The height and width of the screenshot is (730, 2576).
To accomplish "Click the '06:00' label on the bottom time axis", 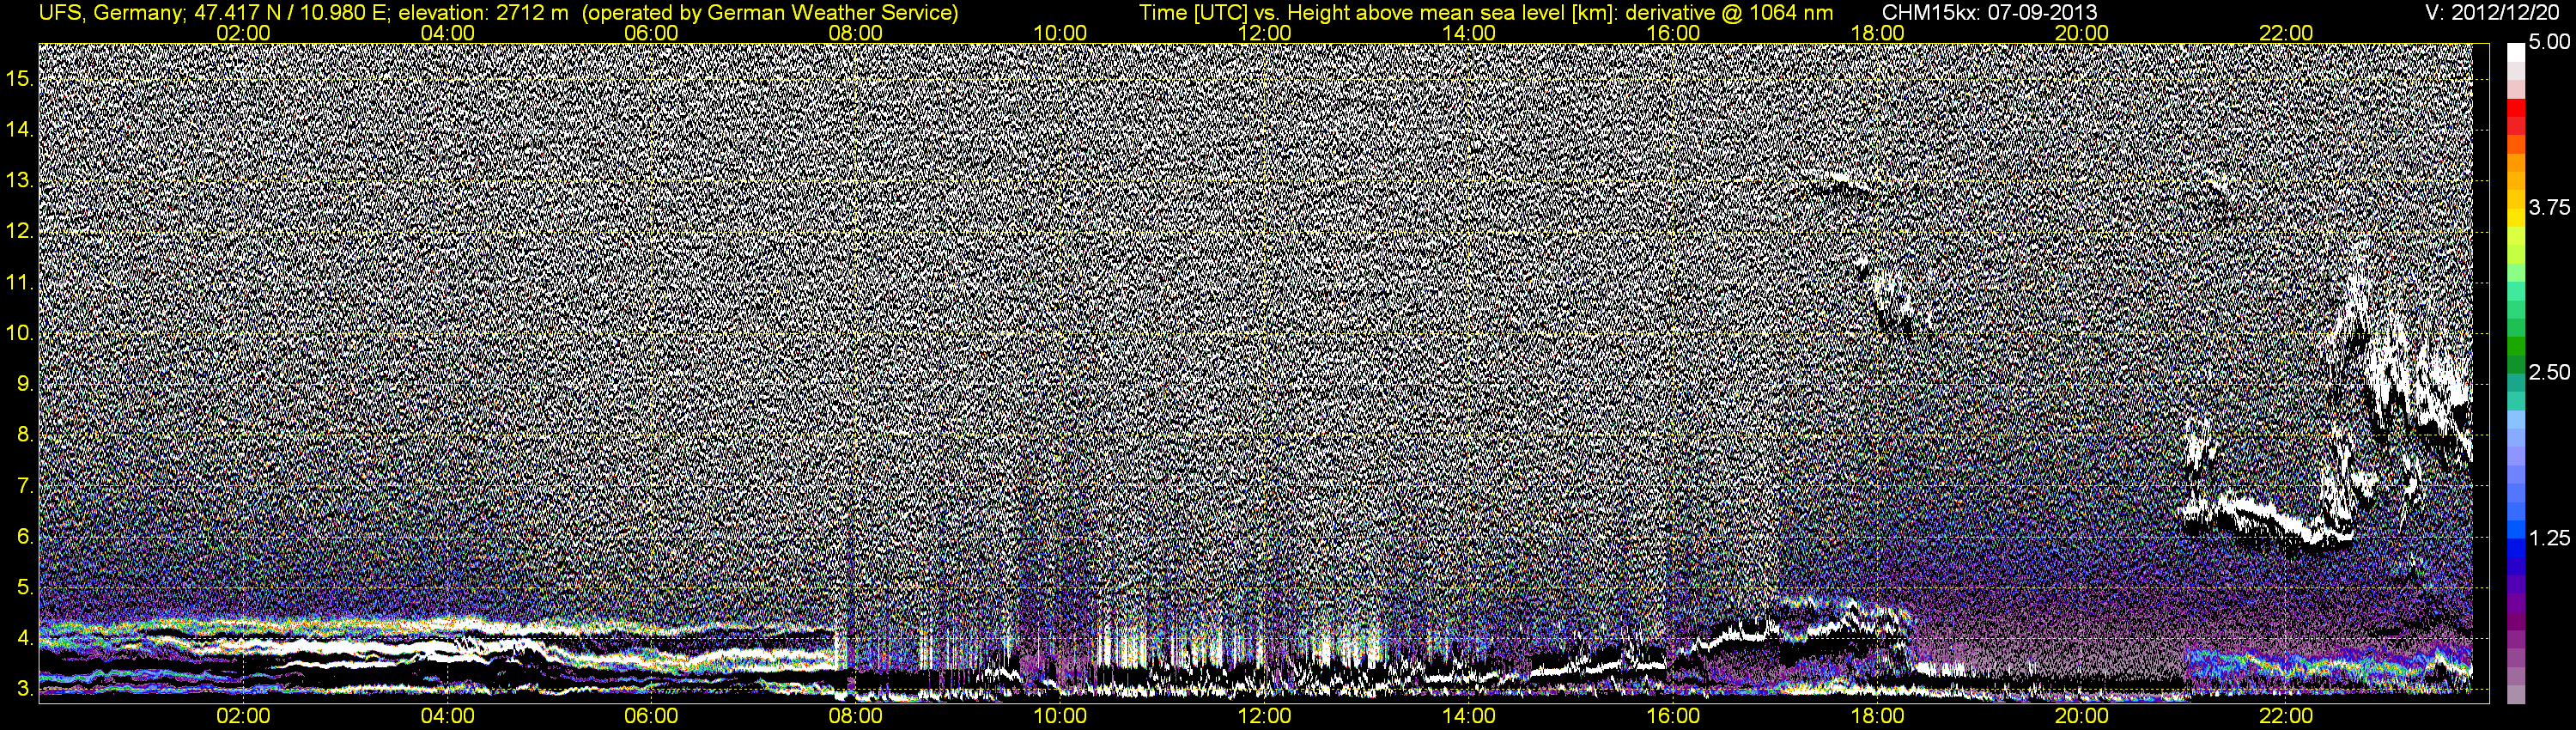I will (x=651, y=716).
